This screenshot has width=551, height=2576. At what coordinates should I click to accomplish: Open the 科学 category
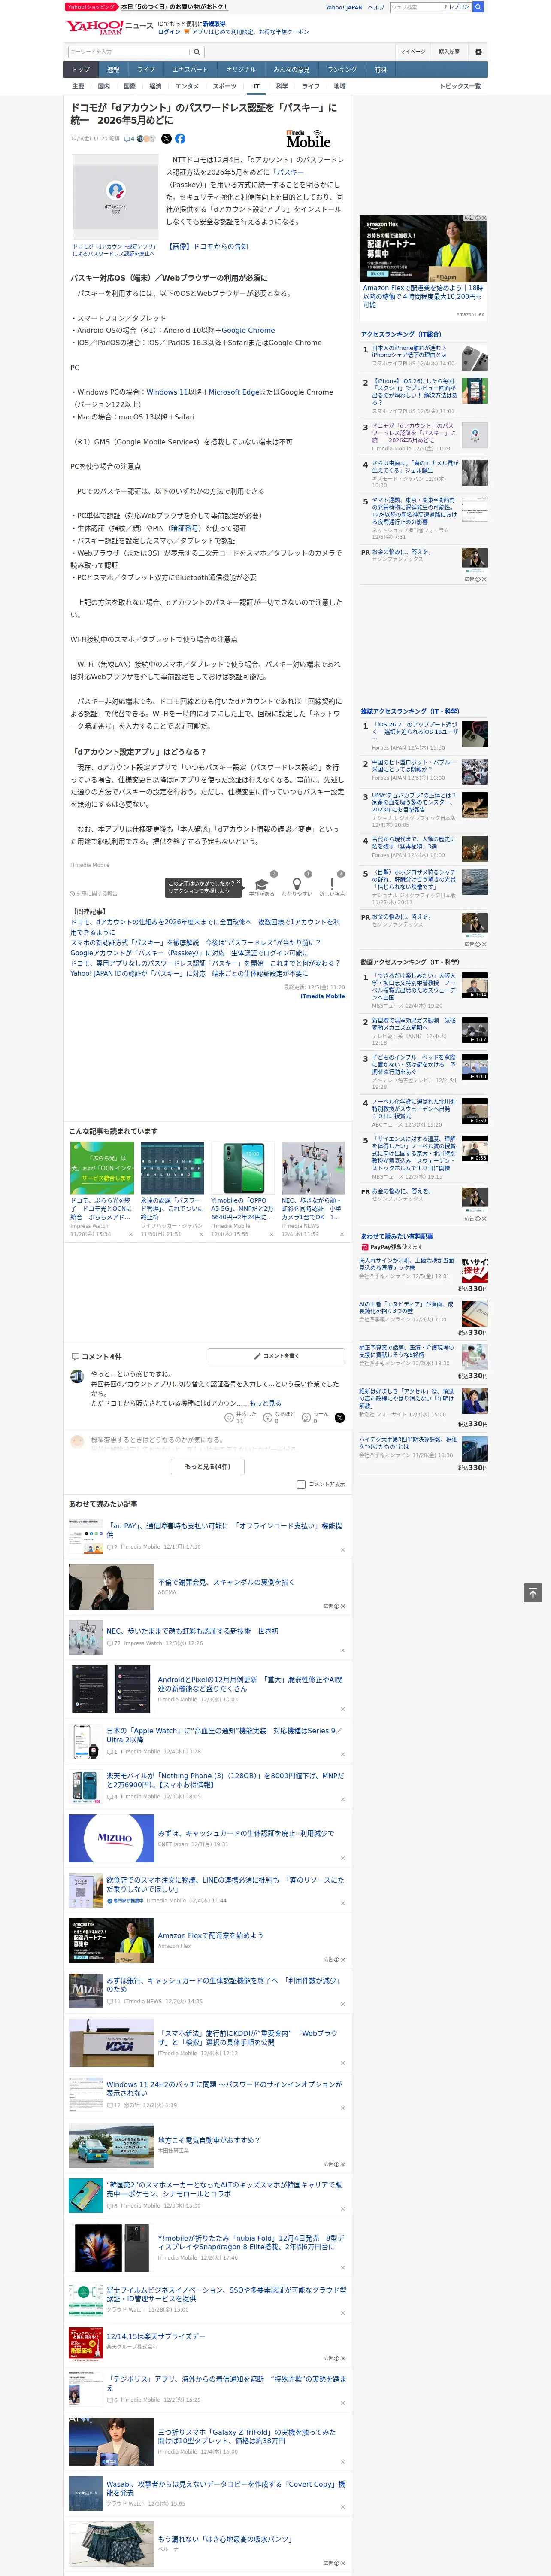[x=282, y=86]
